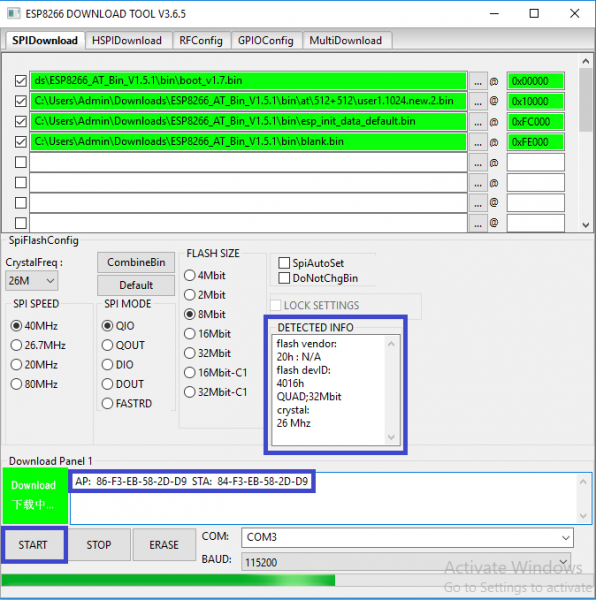Click the 0xFC000 address field
The height and width of the screenshot is (600, 596).
coord(536,122)
